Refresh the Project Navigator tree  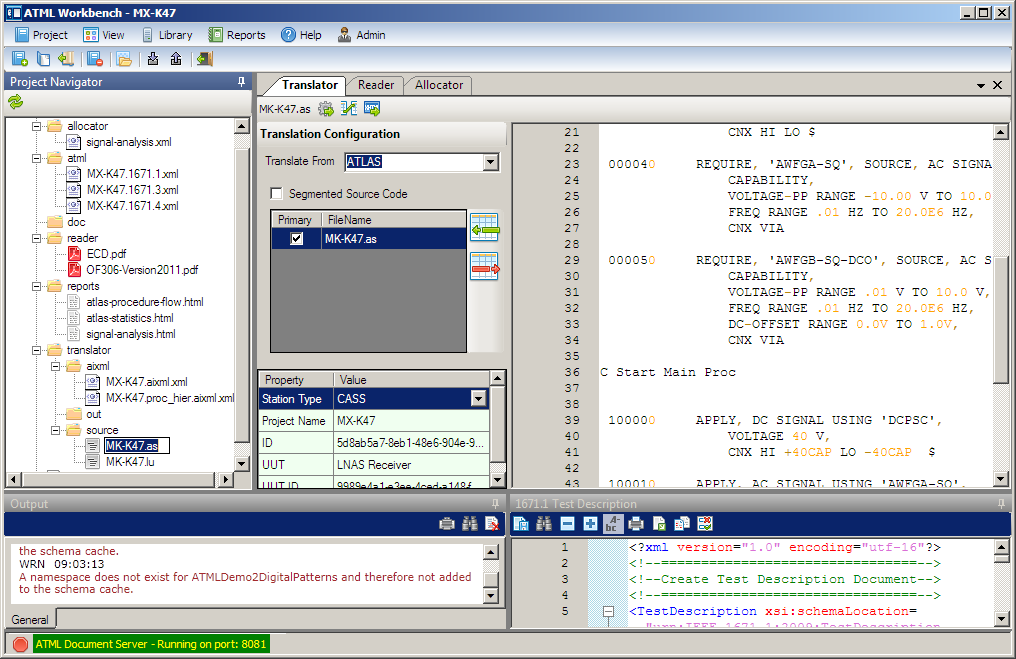[16, 102]
